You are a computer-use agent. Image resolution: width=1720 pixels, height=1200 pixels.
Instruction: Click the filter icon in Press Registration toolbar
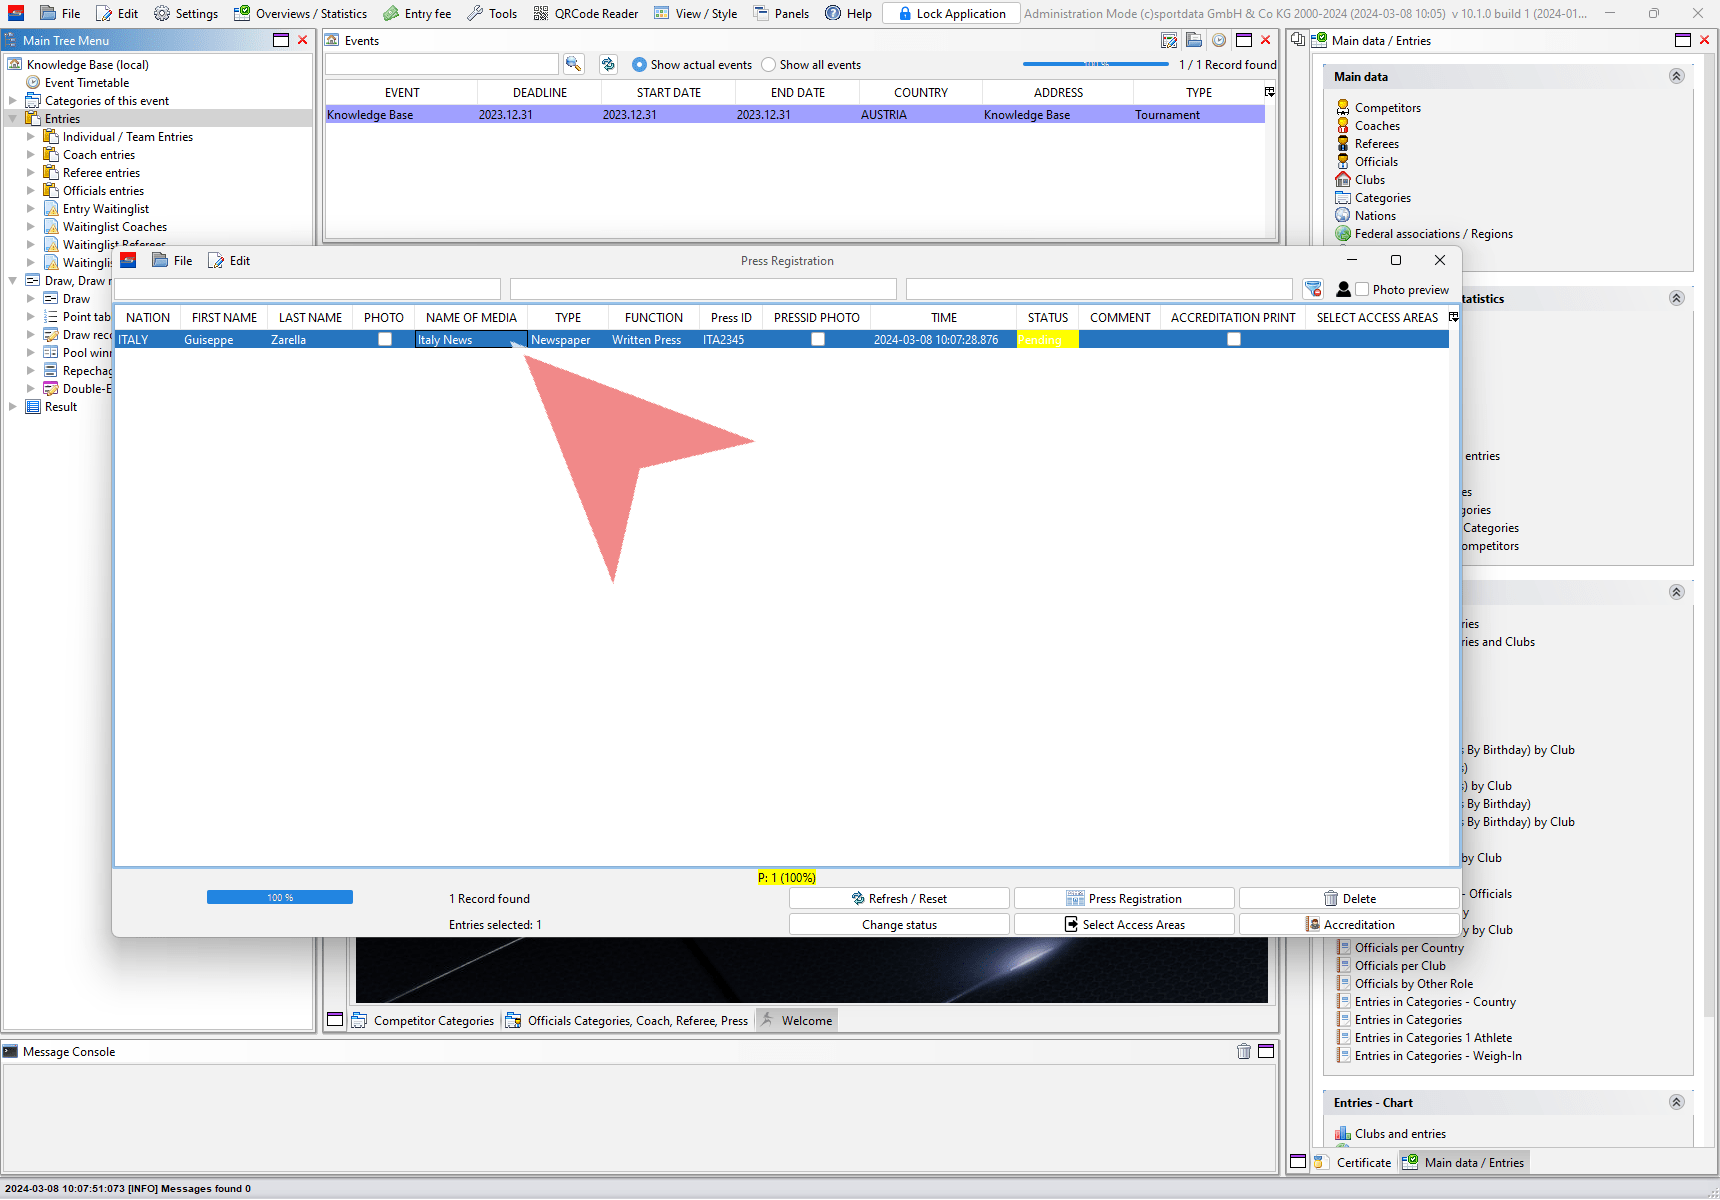pos(1313,289)
